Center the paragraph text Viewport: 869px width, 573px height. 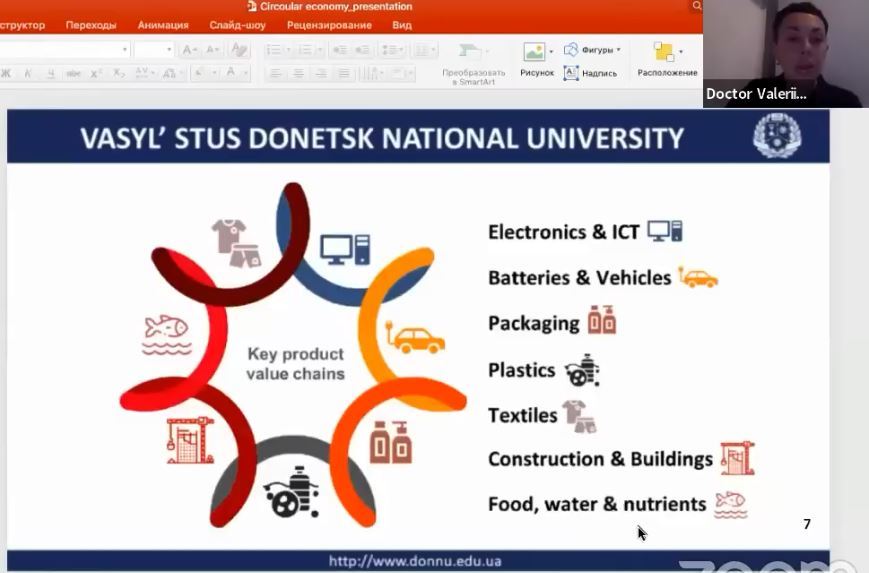click(298, 73)
